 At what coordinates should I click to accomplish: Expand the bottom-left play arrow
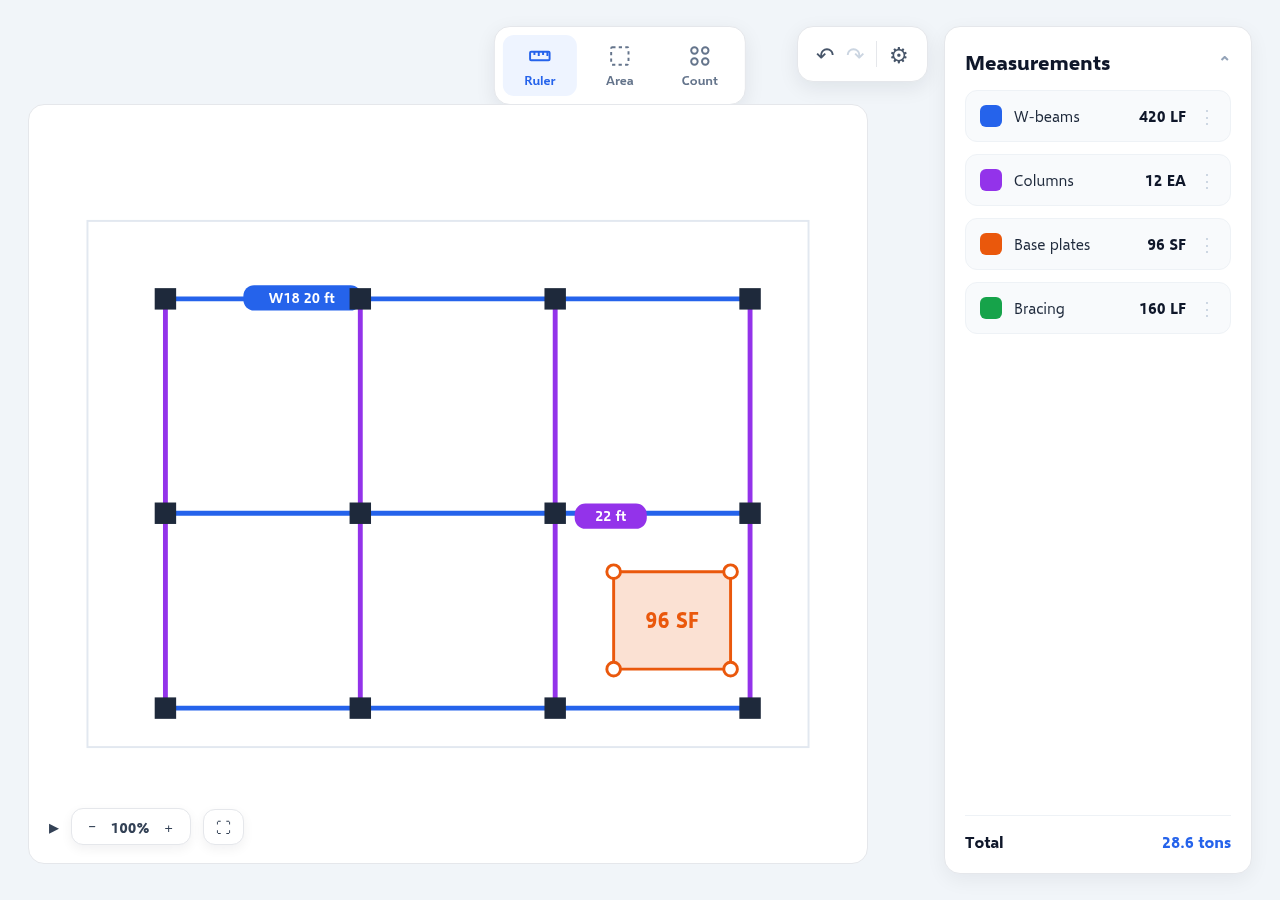point(54,828)
